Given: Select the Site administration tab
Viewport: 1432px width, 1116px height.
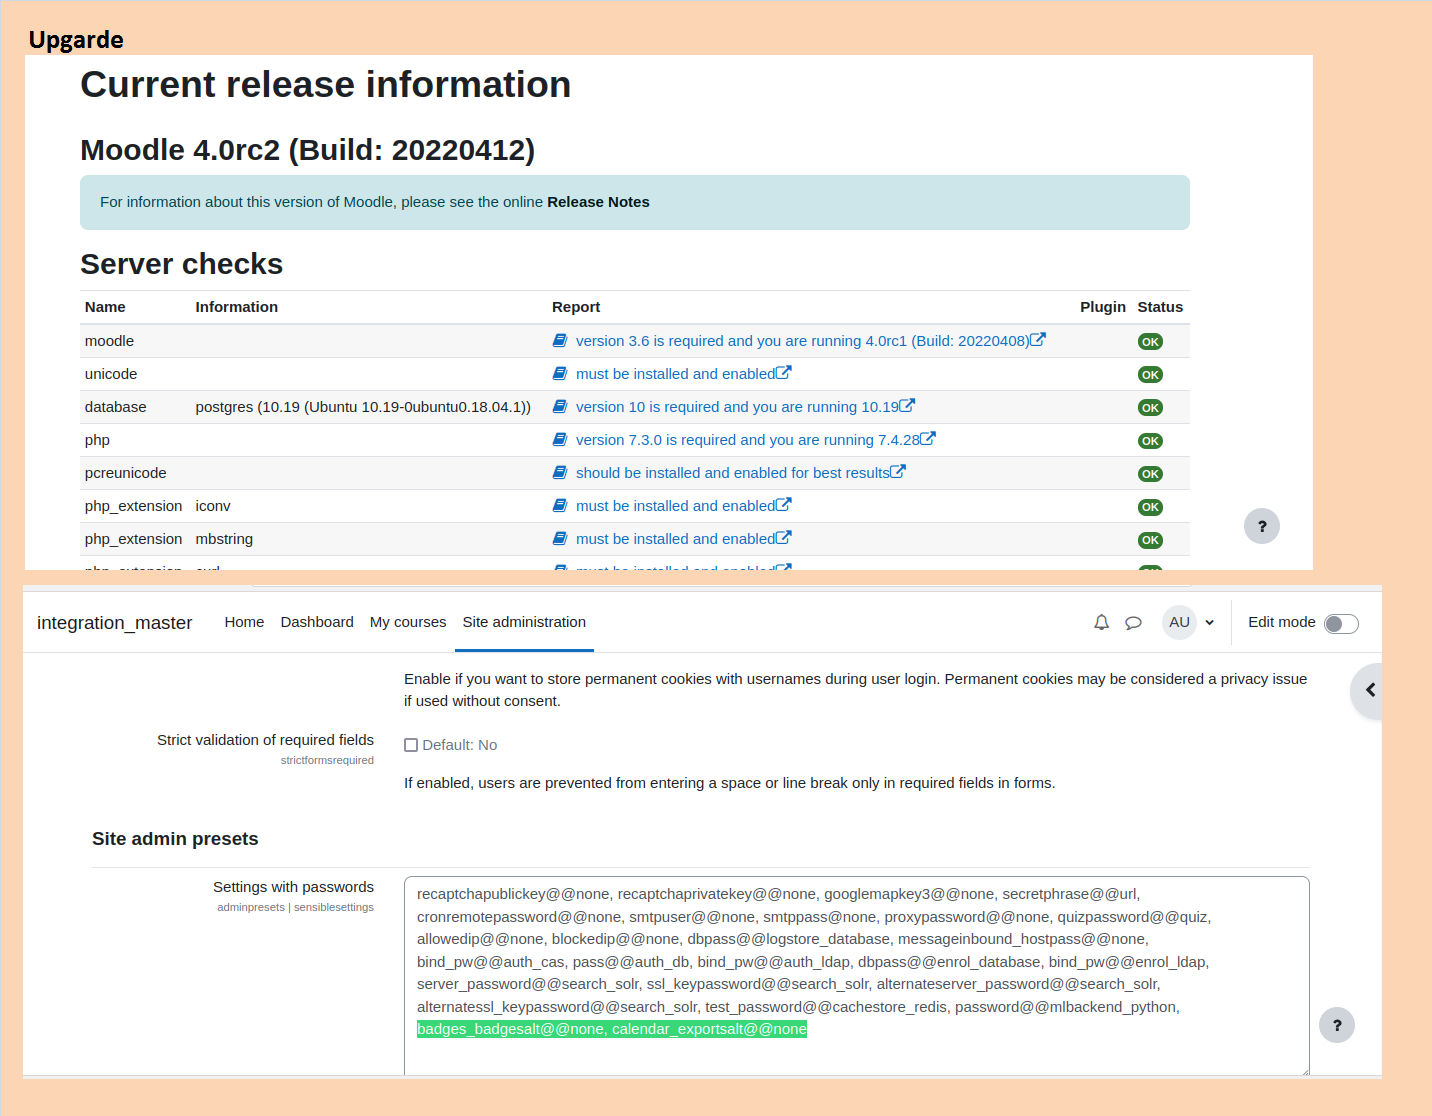Looking at the screenshot, I should click(524, 622).
